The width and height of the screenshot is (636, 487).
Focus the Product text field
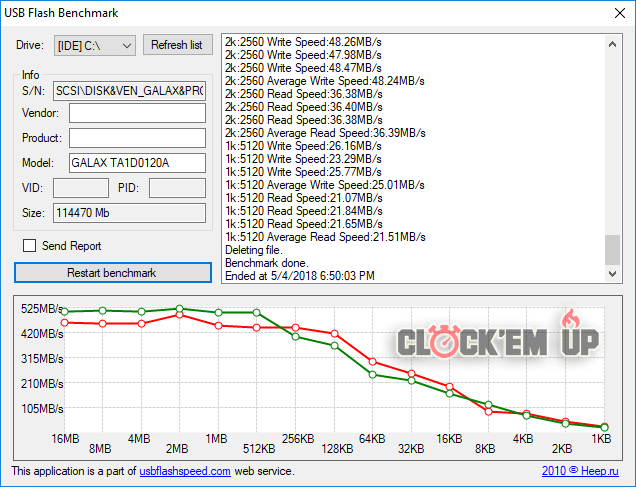click(137, 138)
